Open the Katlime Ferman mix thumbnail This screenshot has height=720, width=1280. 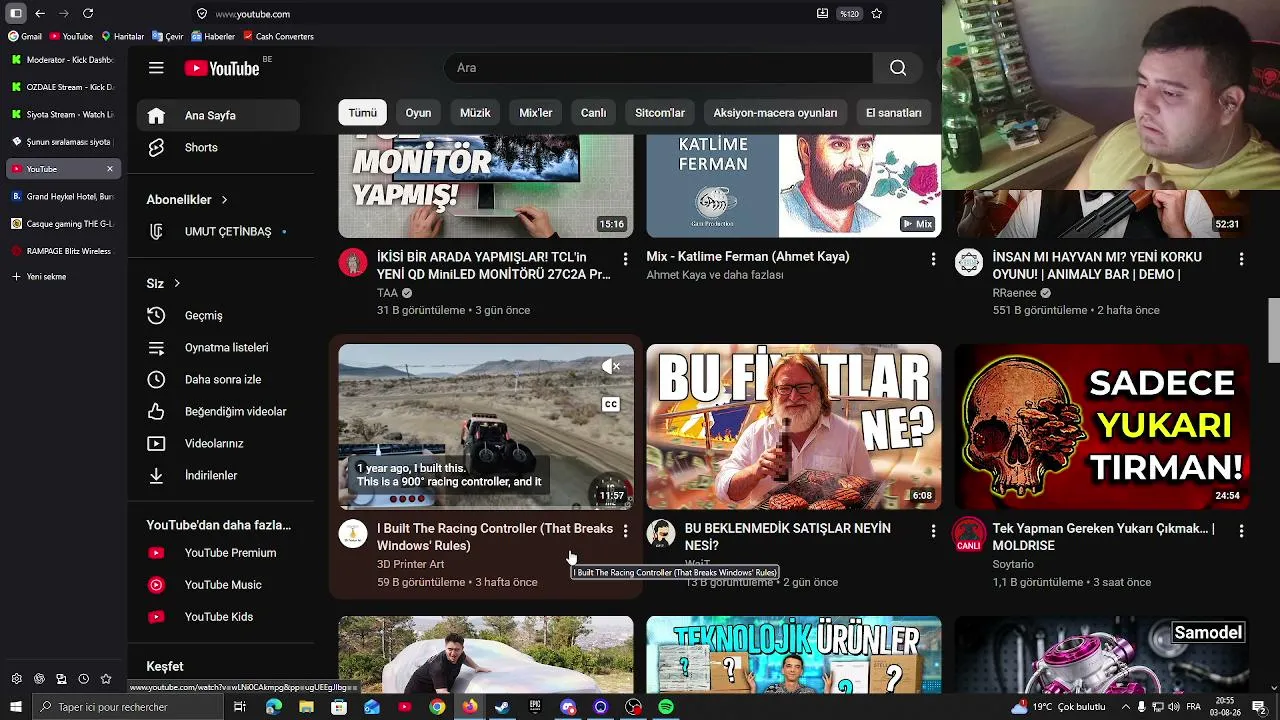pos(794,186)
